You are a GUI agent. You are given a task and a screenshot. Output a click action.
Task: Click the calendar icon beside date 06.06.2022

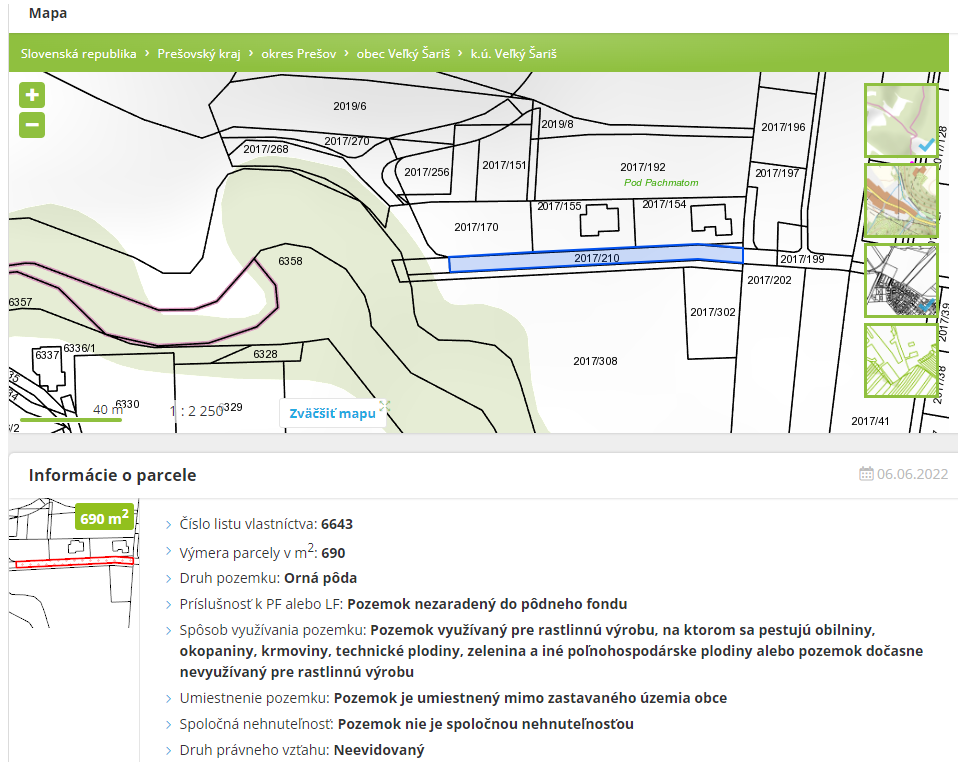point(866,474)
